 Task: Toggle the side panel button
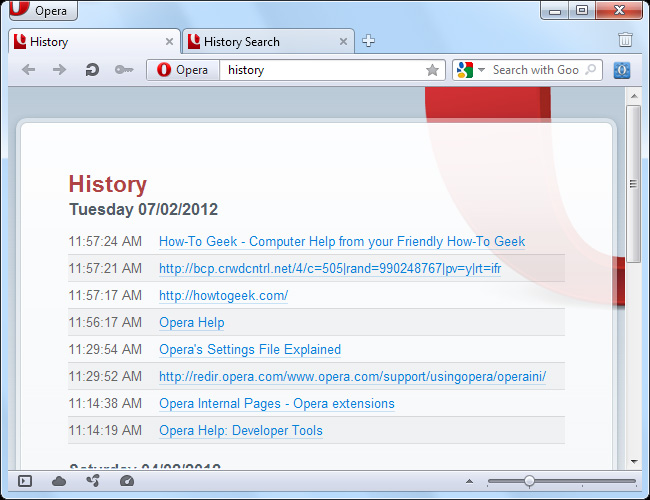tap(25, 481)
